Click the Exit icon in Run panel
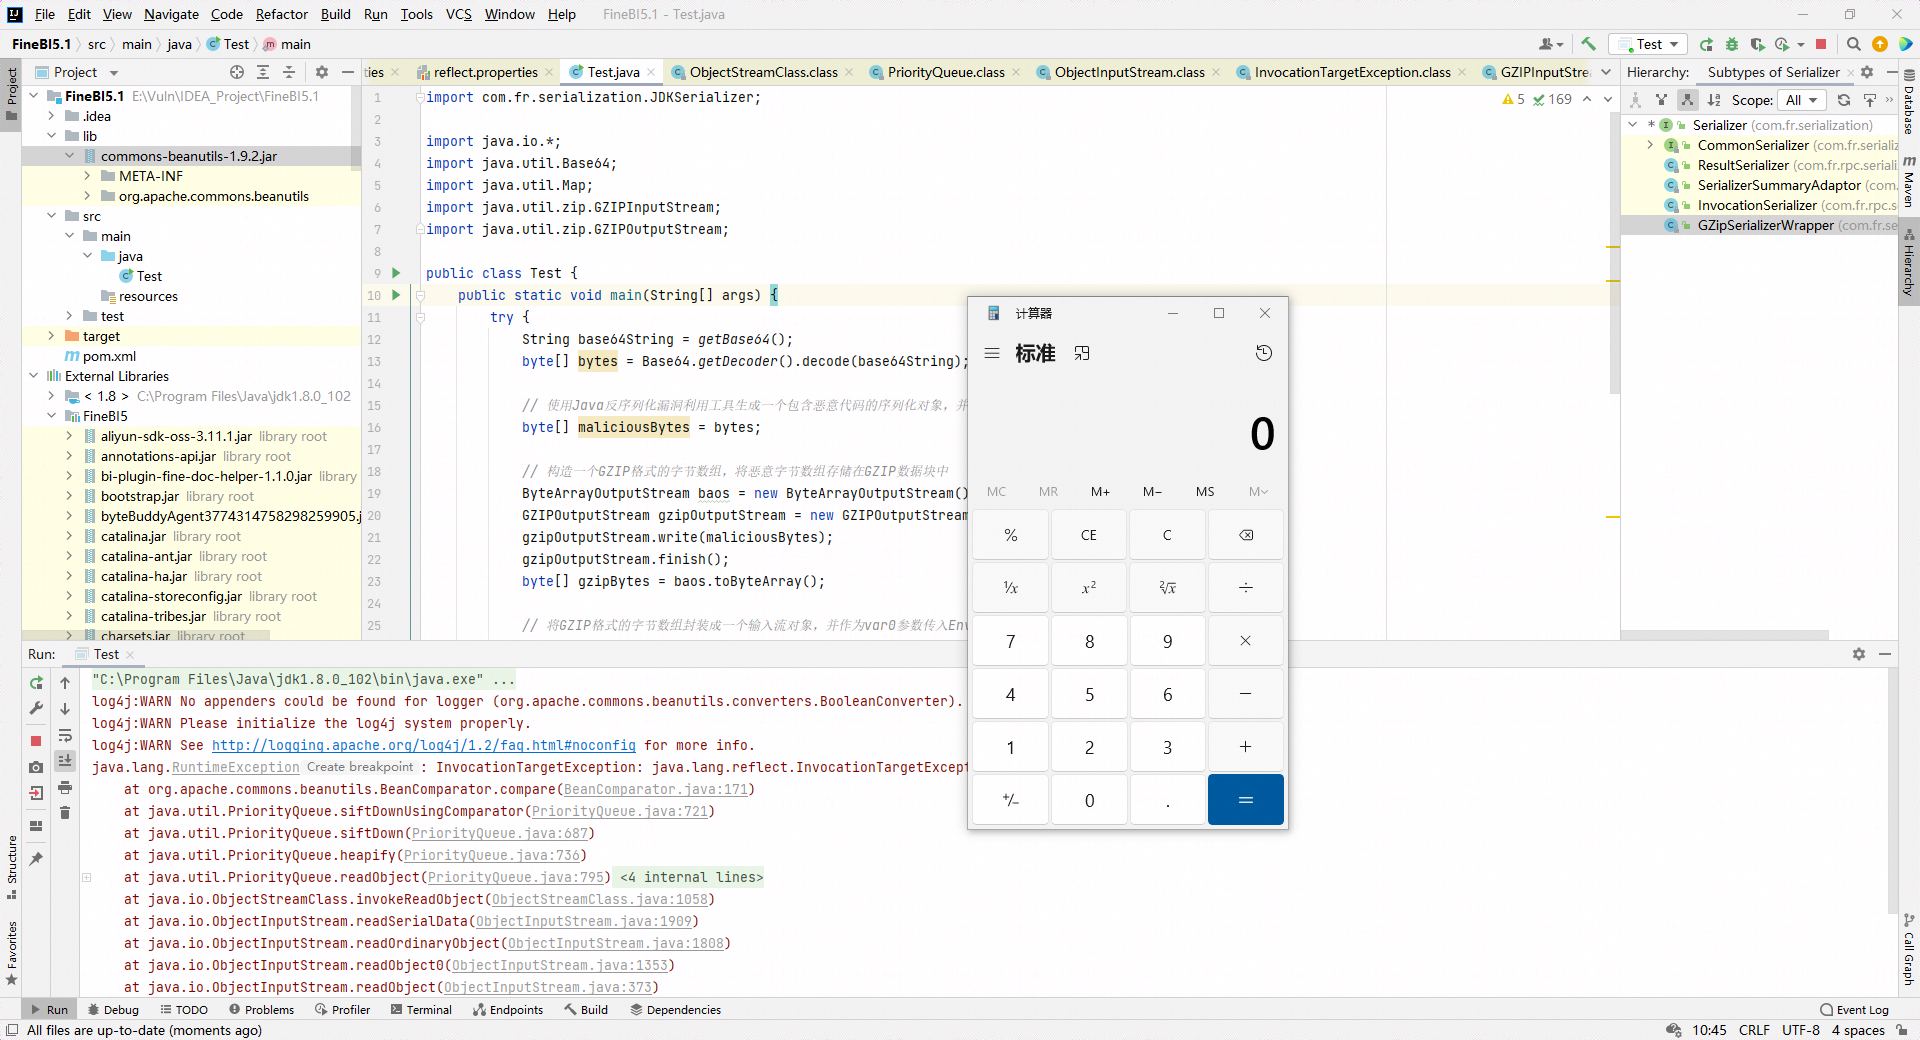 36,793
